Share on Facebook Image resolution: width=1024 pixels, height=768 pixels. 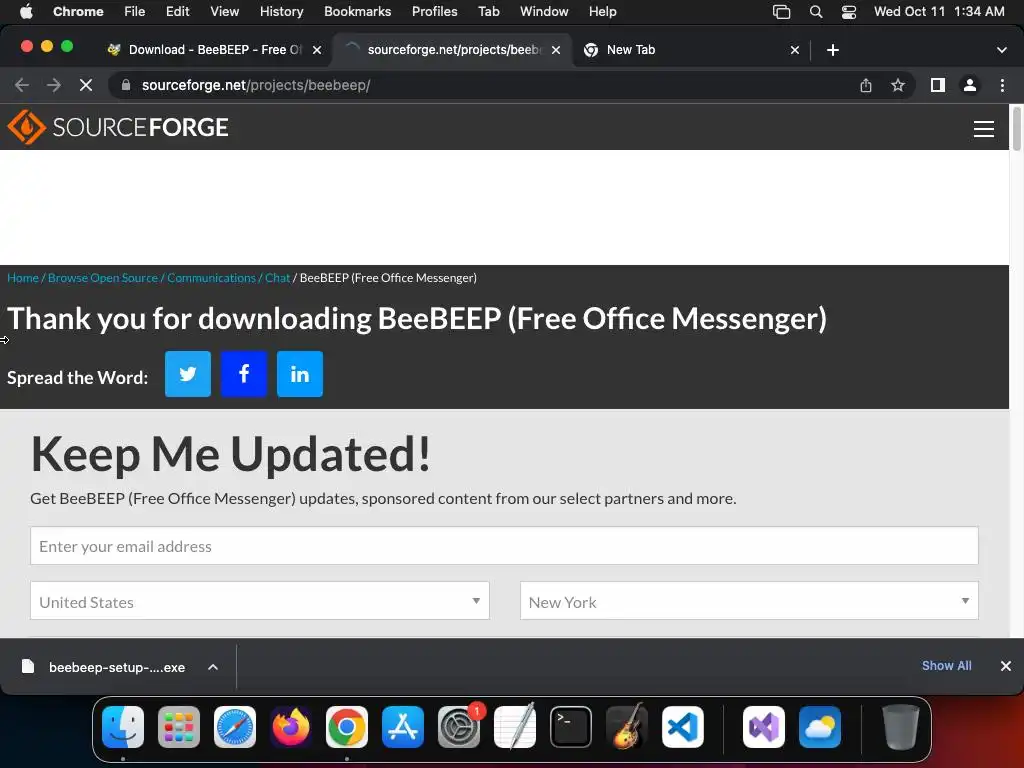pyautogui.click(x=244, y=374)
